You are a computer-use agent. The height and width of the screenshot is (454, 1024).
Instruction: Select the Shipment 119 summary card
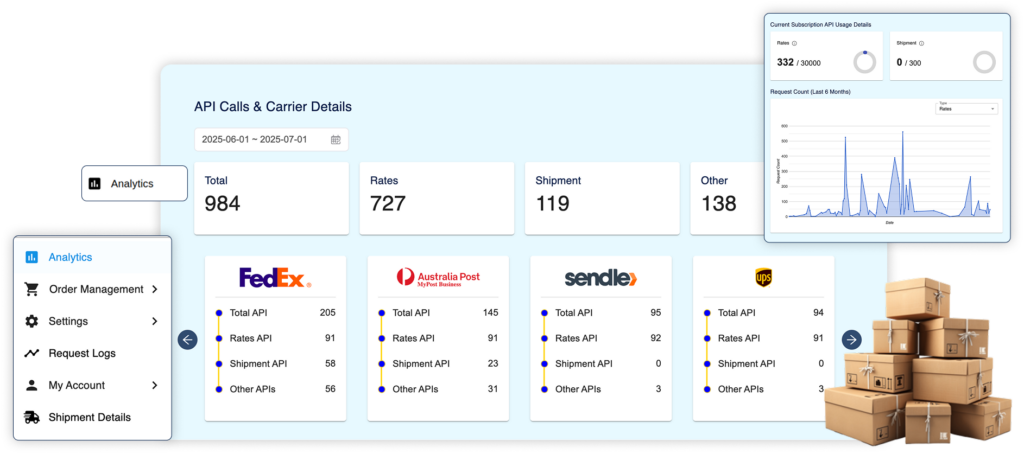click(x=602, y=199)
